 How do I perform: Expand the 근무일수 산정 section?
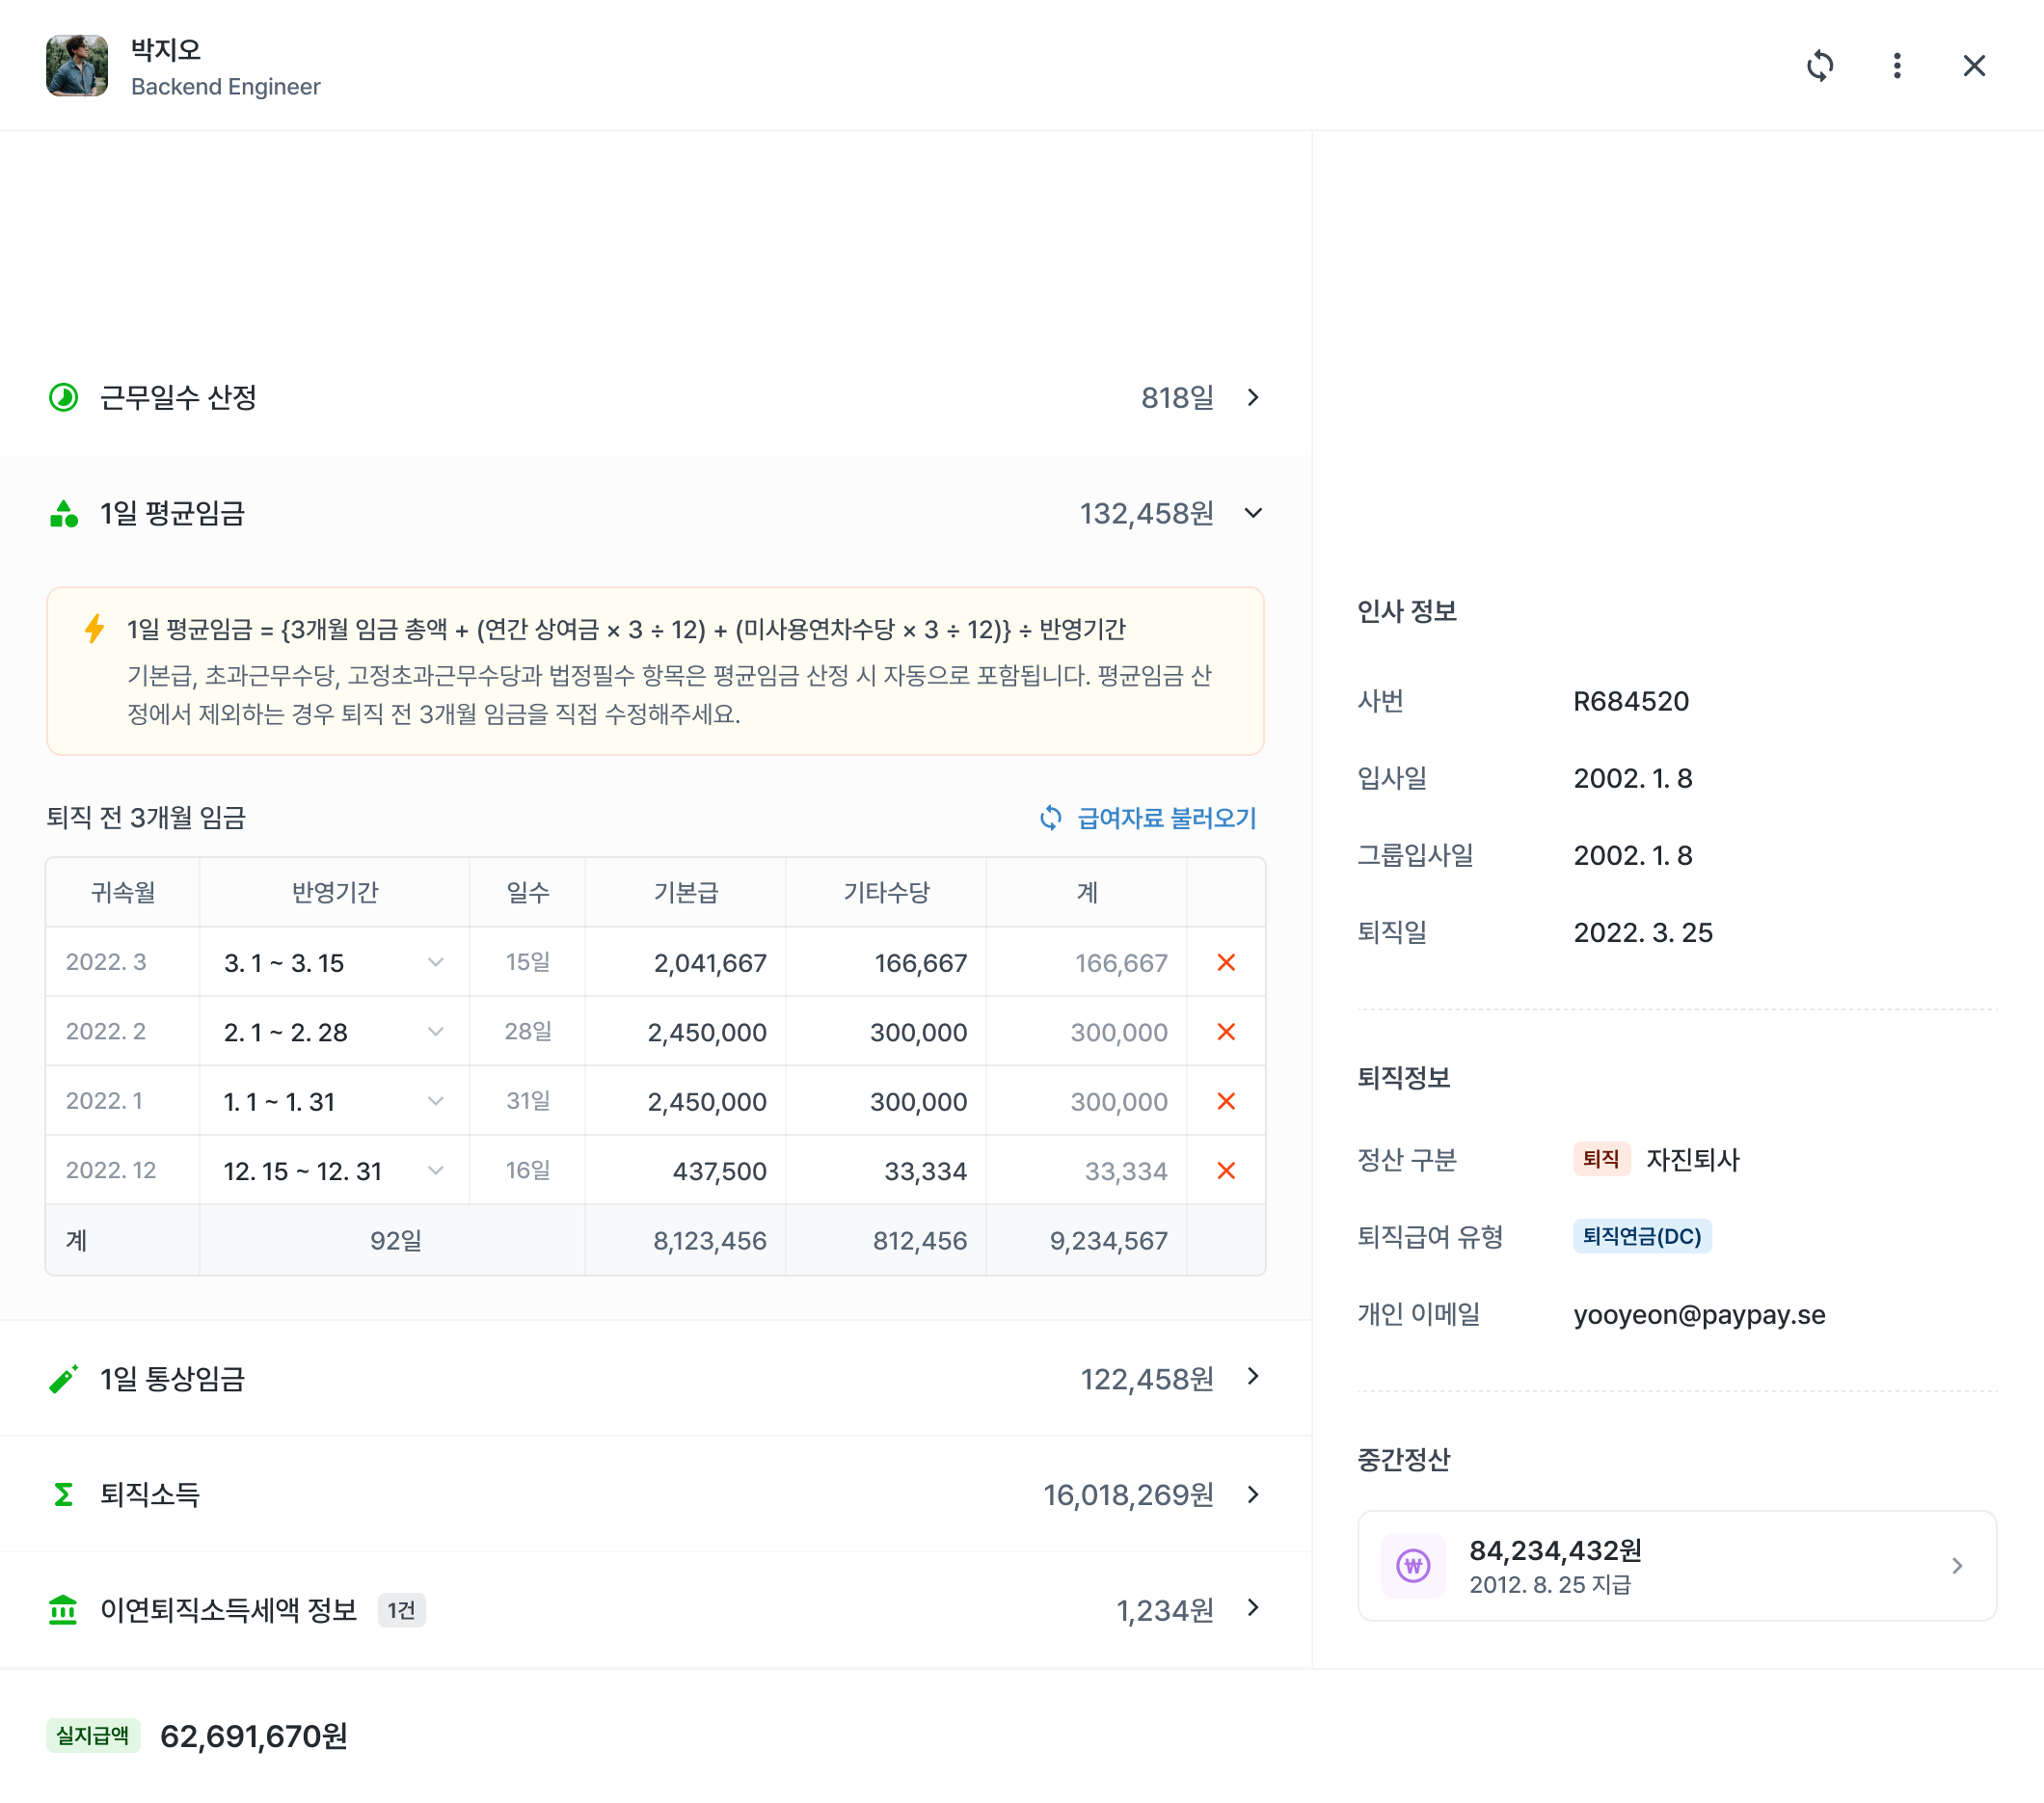coord(1252,397)
